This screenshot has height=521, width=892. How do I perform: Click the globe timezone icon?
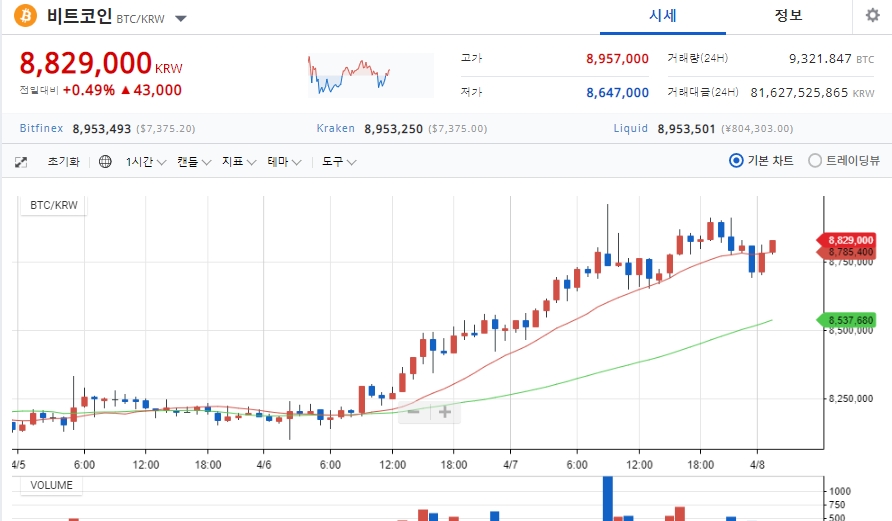pos(105,162)
